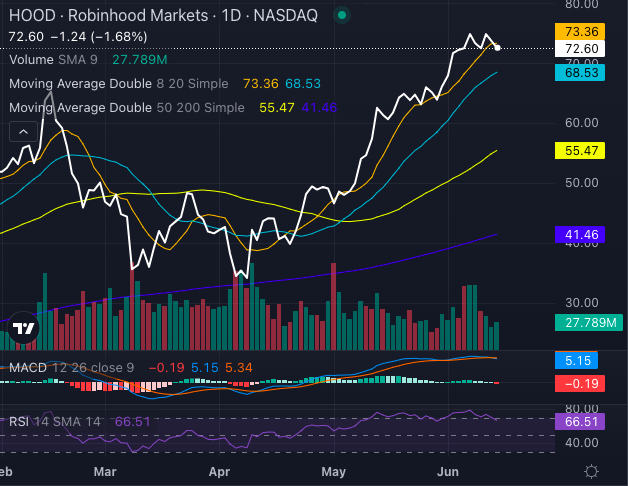Click the -1.24 (-1.68%) price change text
Screen dimensions: 628x486
(99, 37)
